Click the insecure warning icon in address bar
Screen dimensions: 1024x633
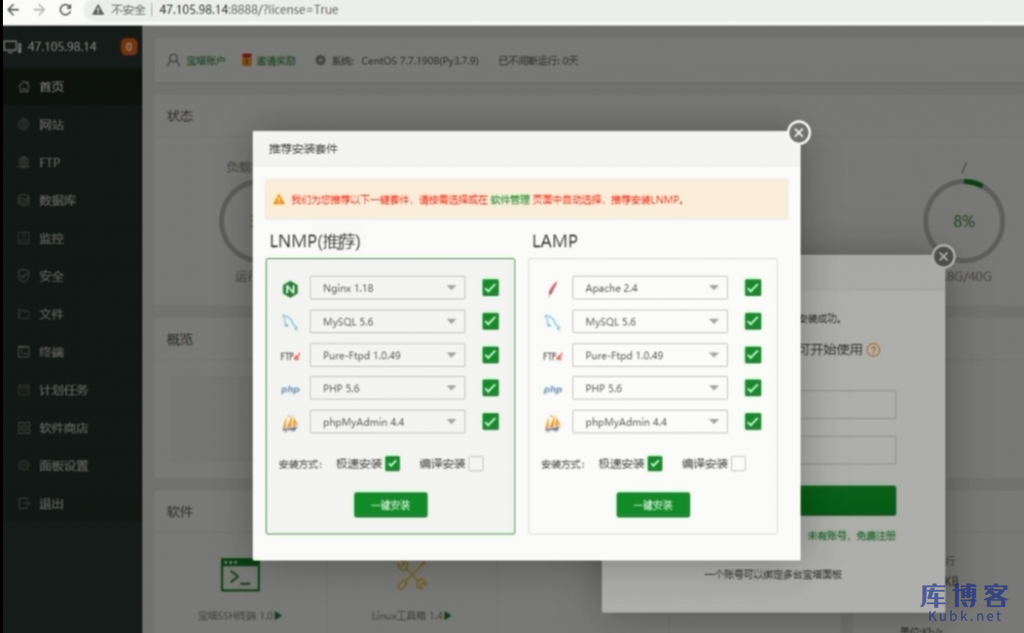coord(97,10)
